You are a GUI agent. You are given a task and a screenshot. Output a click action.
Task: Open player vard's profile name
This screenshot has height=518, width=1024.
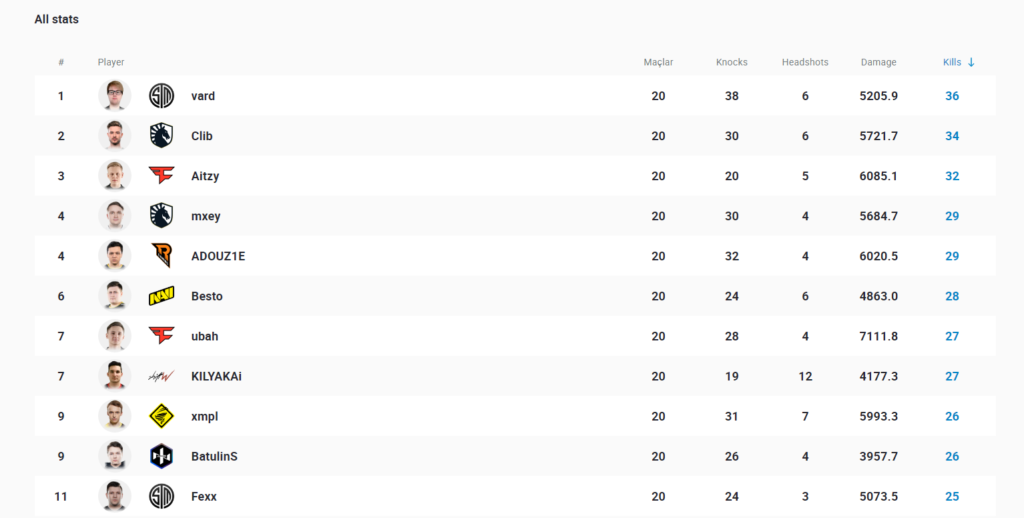click(x=203, y=96)
